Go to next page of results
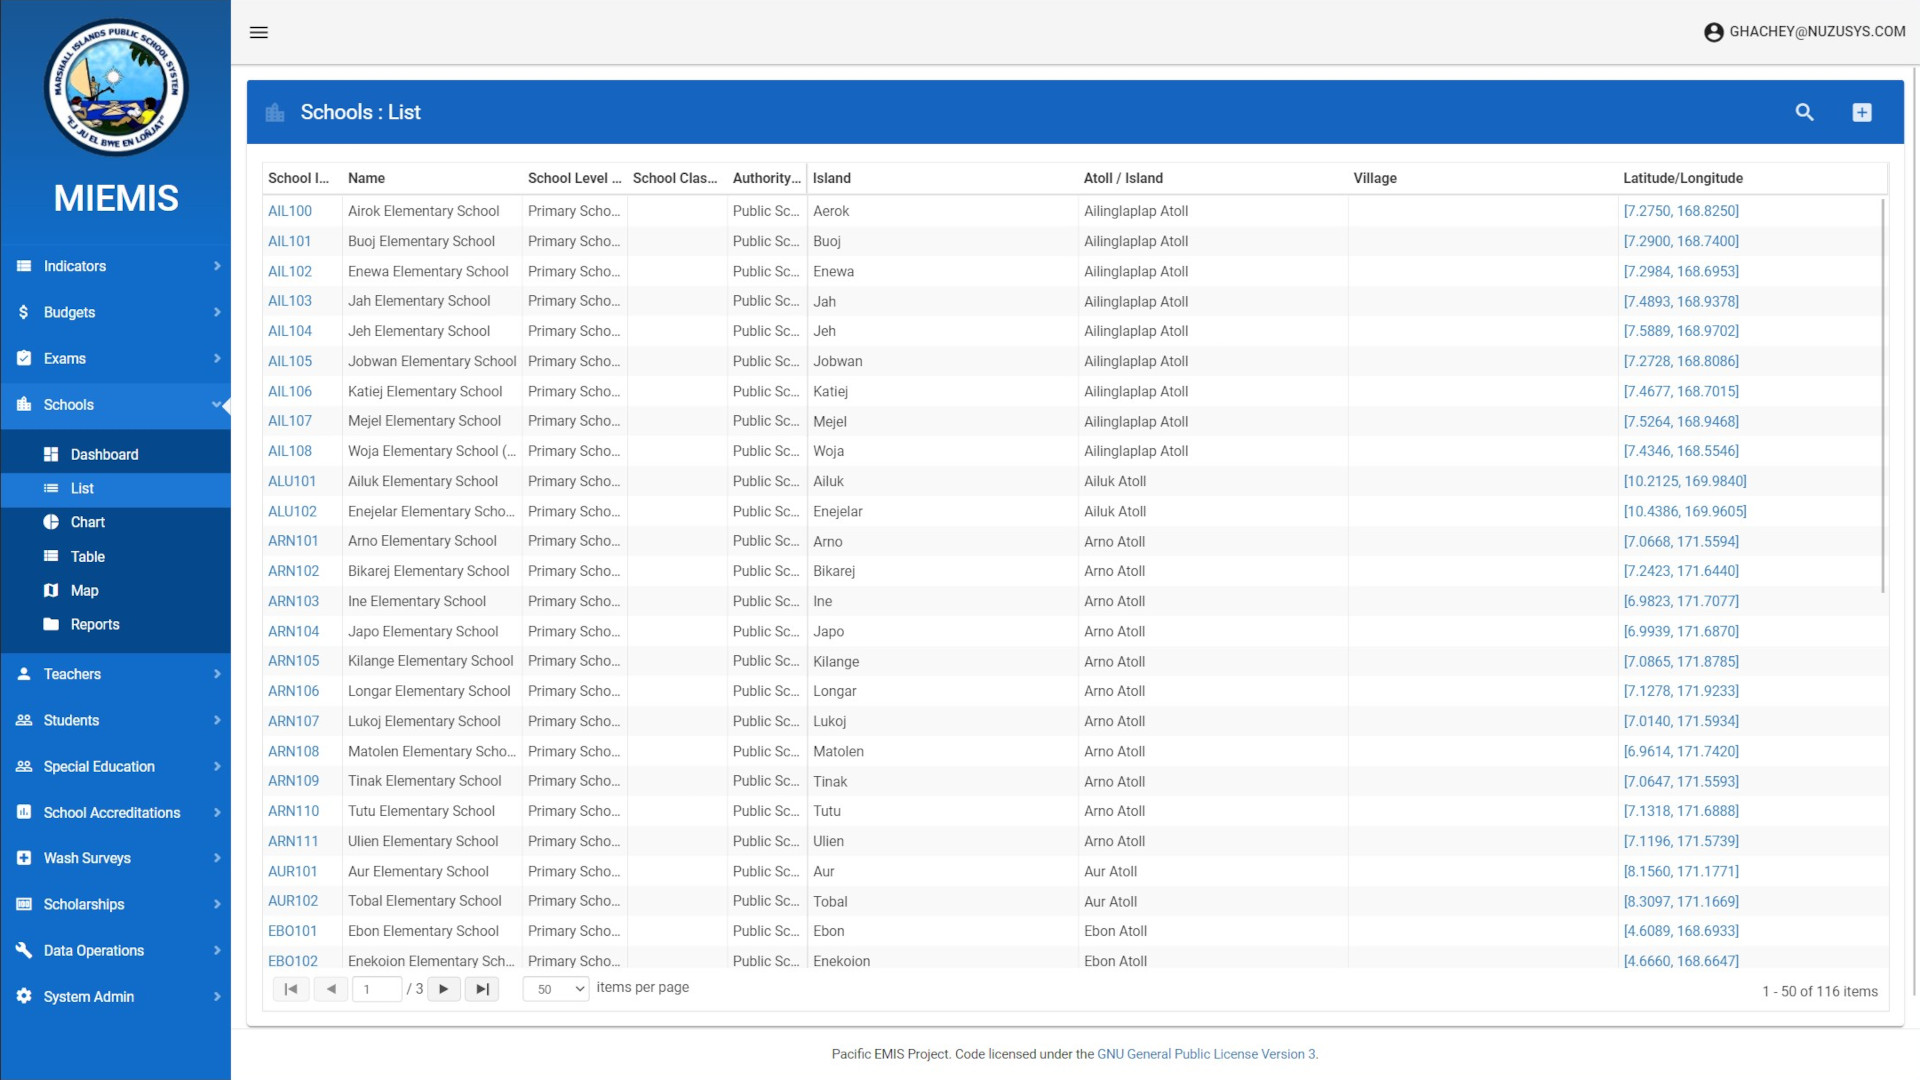 (x=444, y=989)
